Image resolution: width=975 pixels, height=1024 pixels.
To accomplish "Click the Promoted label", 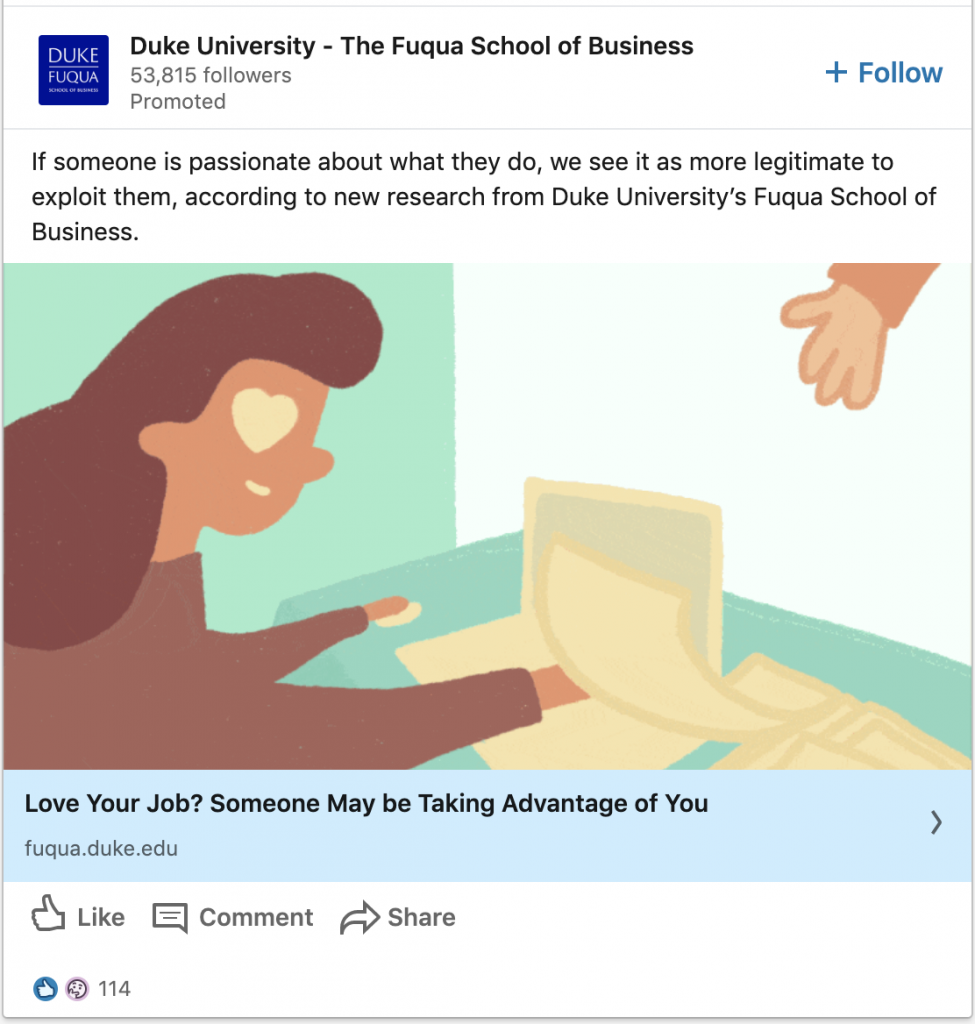I will [178, 101].
